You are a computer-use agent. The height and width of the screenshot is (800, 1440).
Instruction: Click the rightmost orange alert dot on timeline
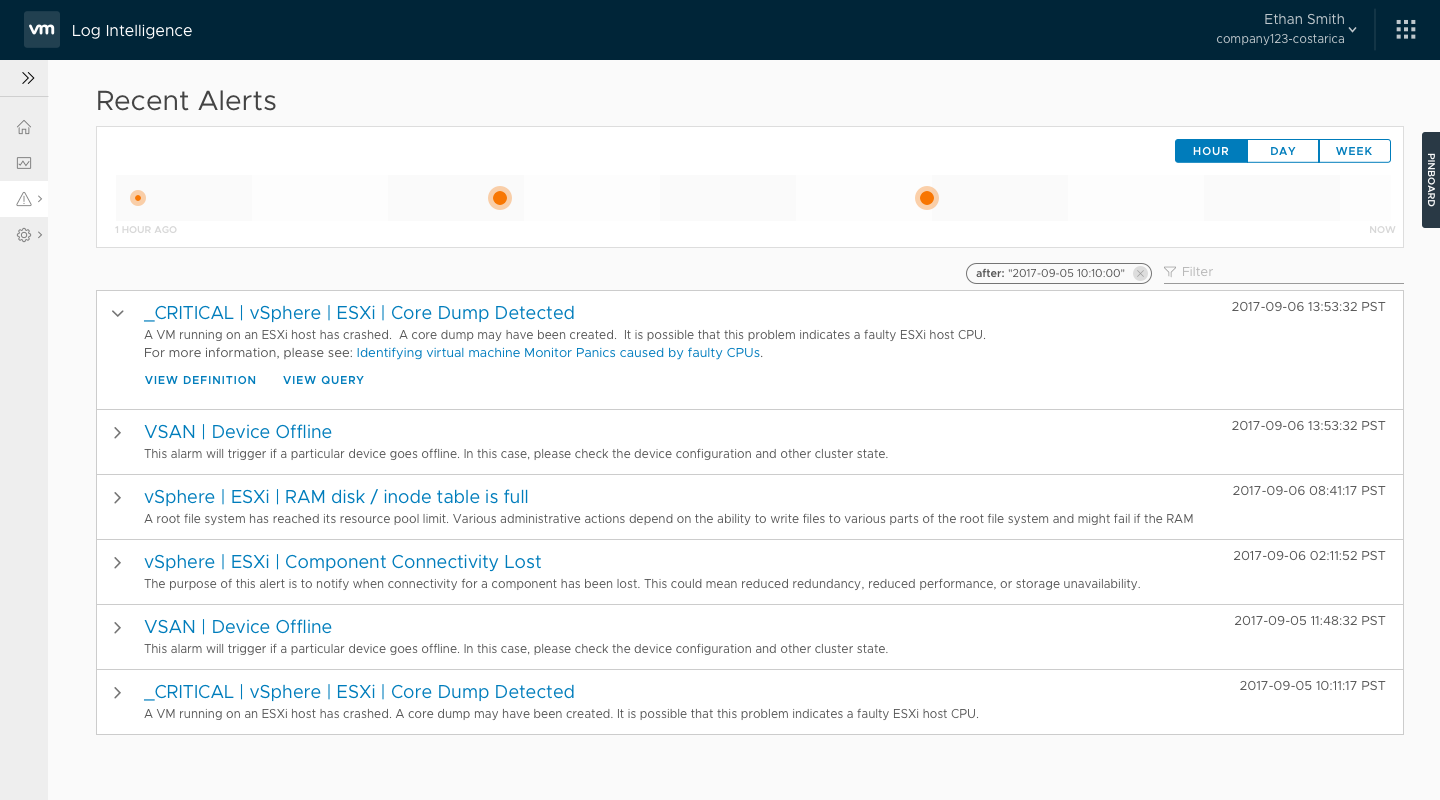pos(927,198)
